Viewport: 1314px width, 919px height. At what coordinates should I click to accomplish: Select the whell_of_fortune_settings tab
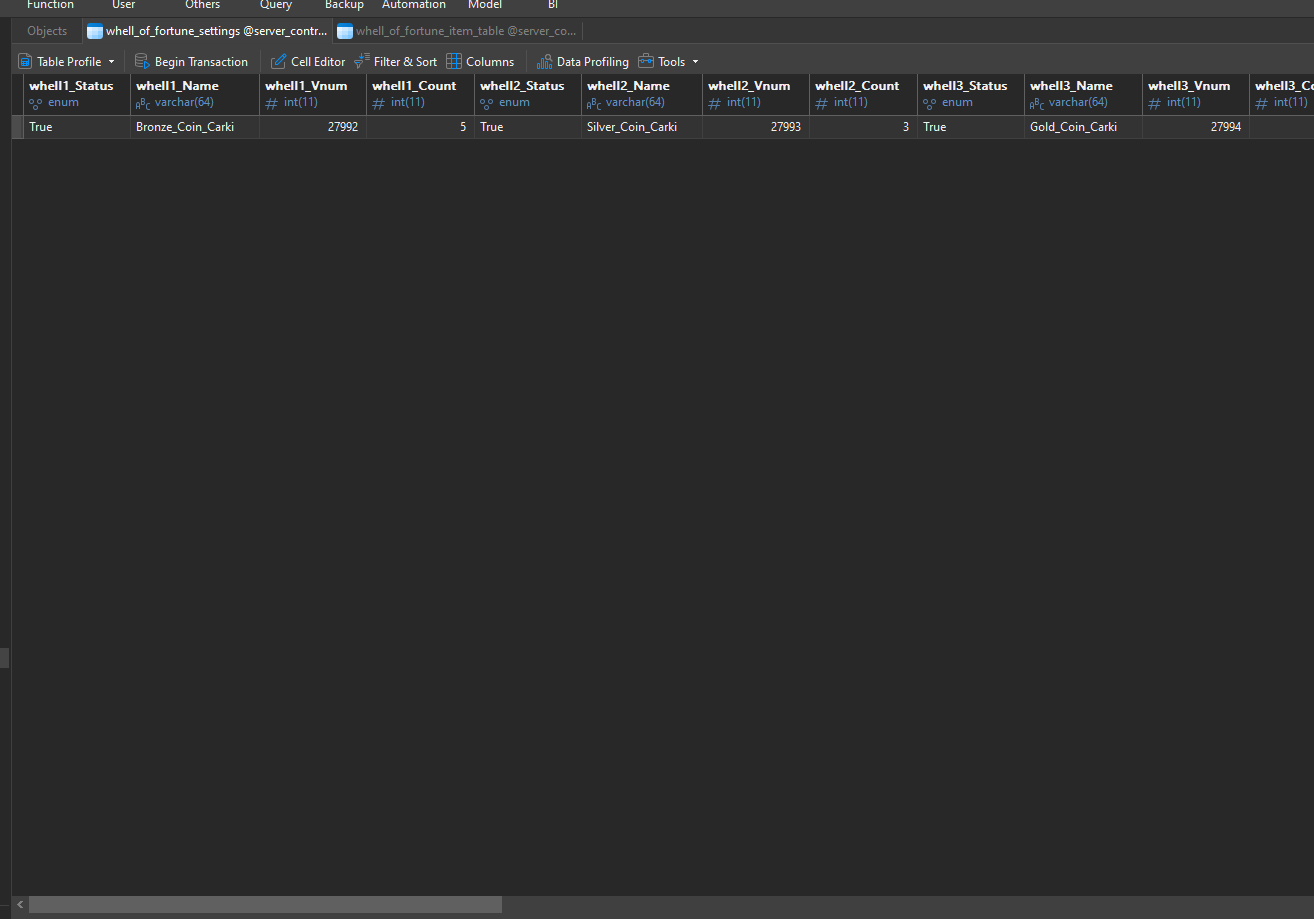tap(207, 31)
